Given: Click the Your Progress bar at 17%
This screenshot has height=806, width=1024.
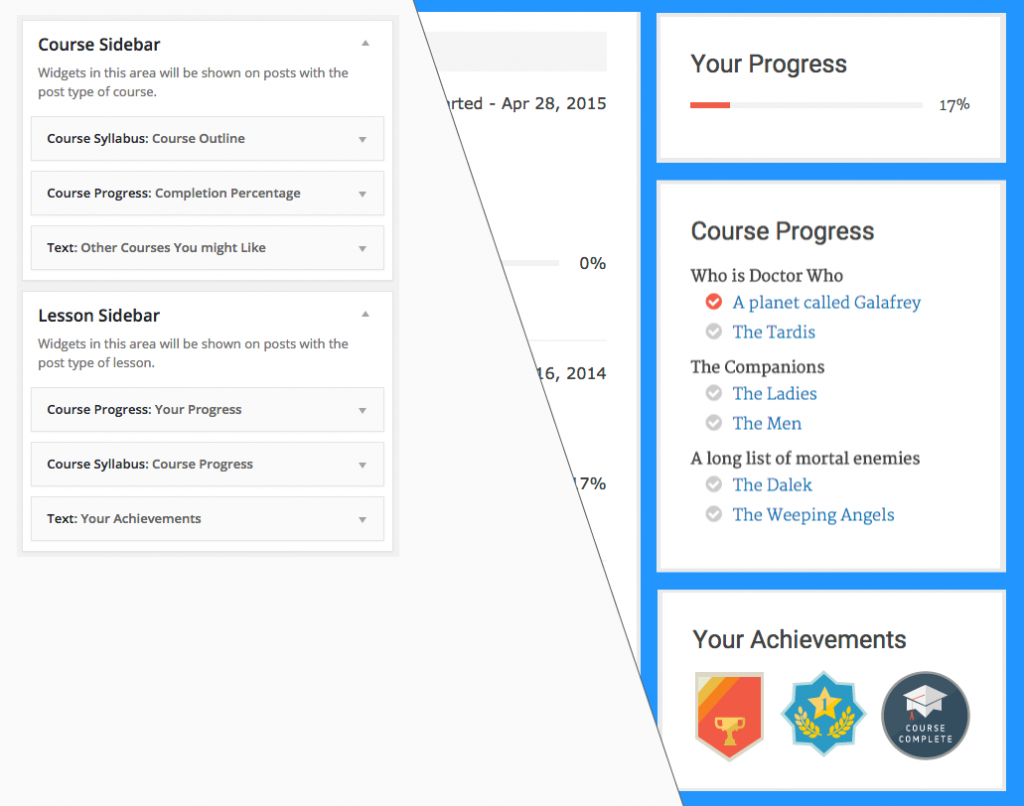Looking at the screenshot, I should 806,104.
